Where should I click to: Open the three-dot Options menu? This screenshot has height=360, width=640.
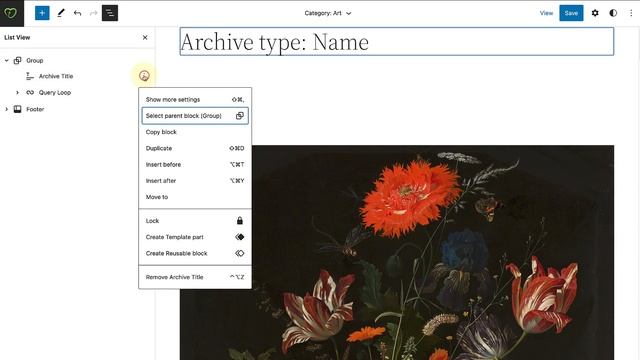631,13
